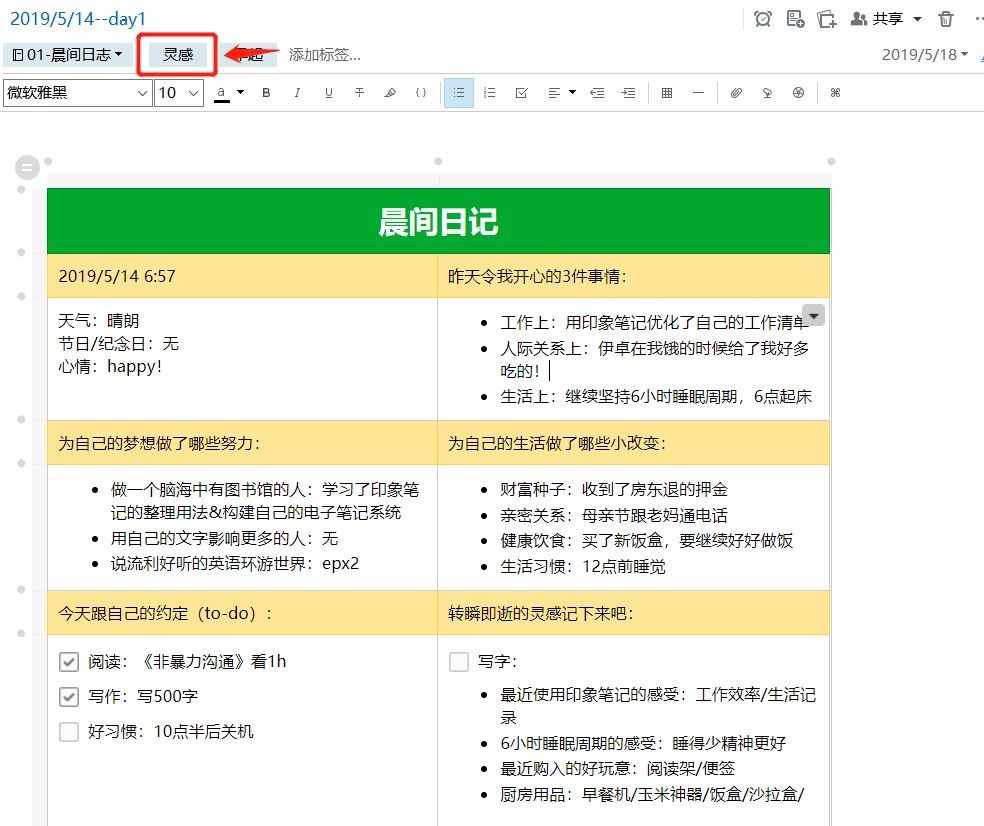Toggle bold formatting in toolbar
Screen dimensions: 984x826
coord(266,93)
